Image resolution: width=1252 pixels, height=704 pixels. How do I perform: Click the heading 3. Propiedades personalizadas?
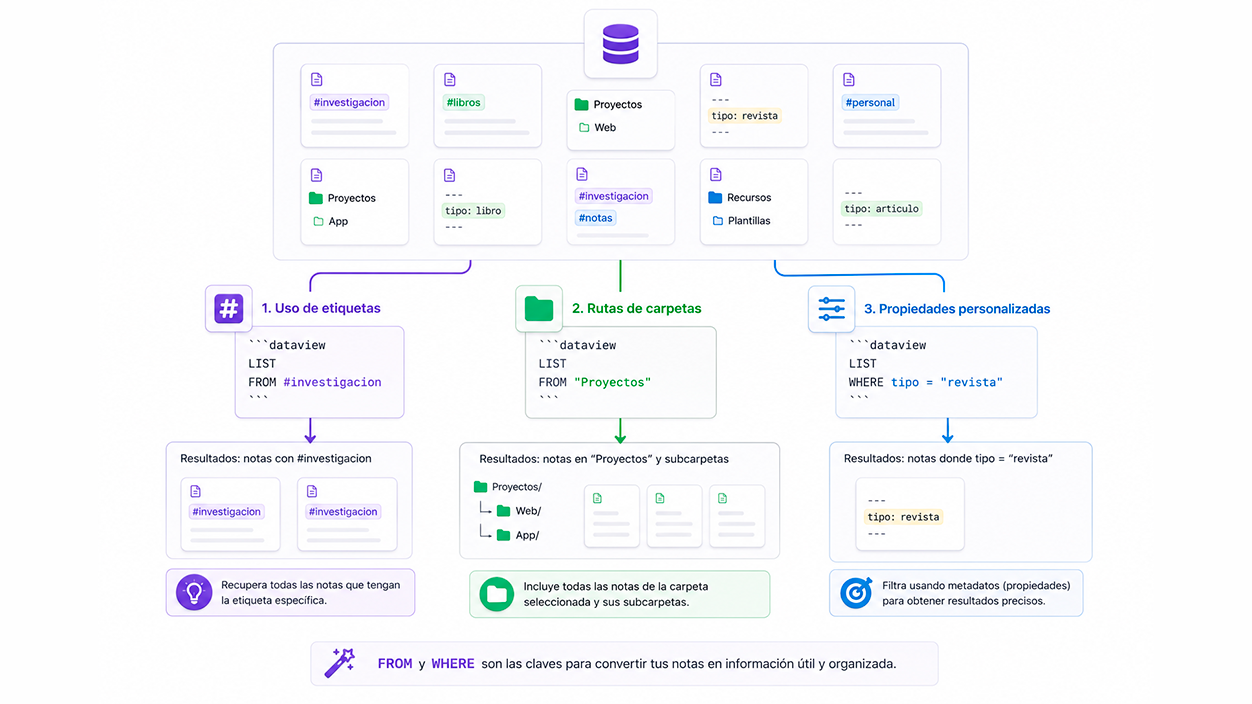(x=957, y=309)
